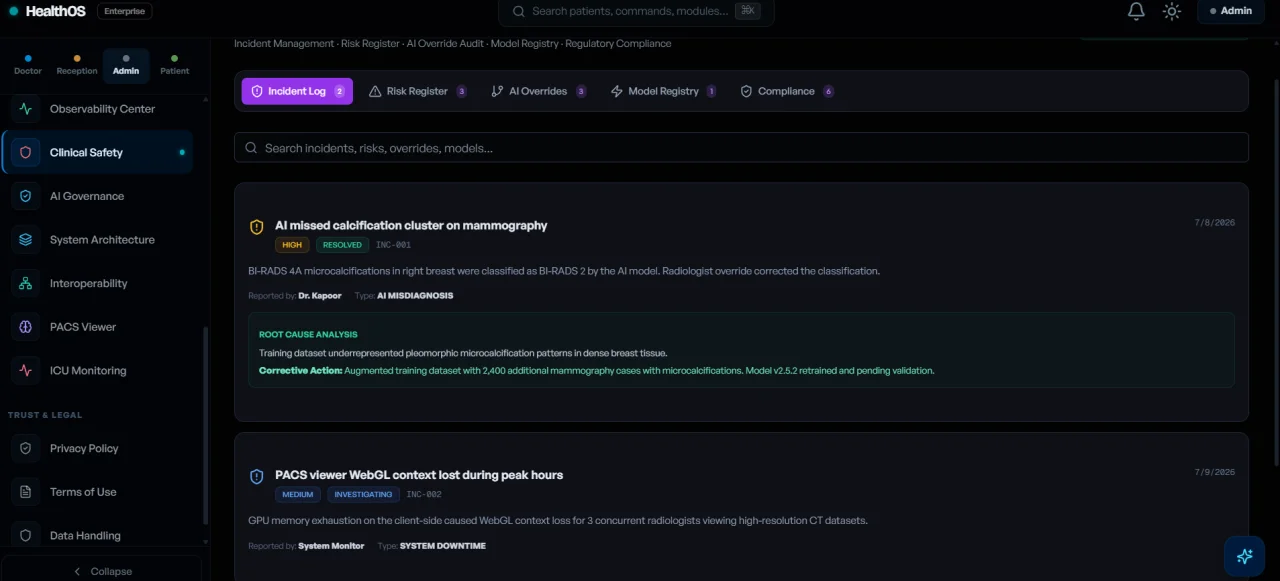This screenshot has height=581, width=1280.
Task: Click the SYSTEM DOWNTIME type label
Action: click(443, 546)
